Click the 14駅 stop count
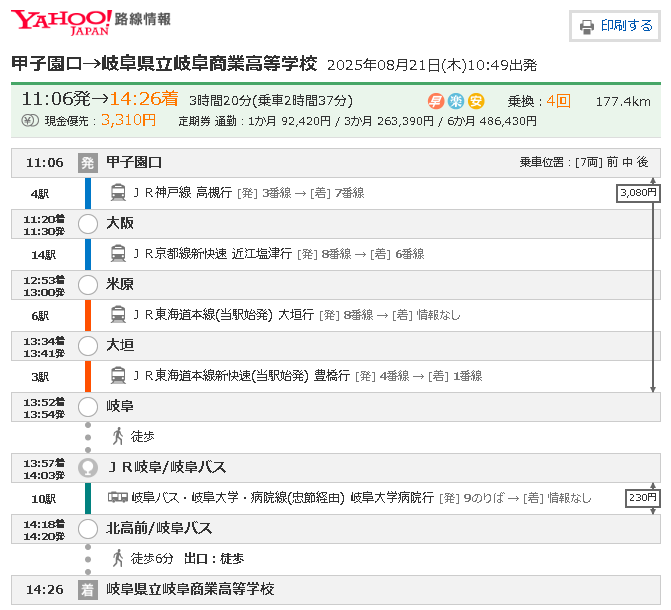 pos(43,256)
